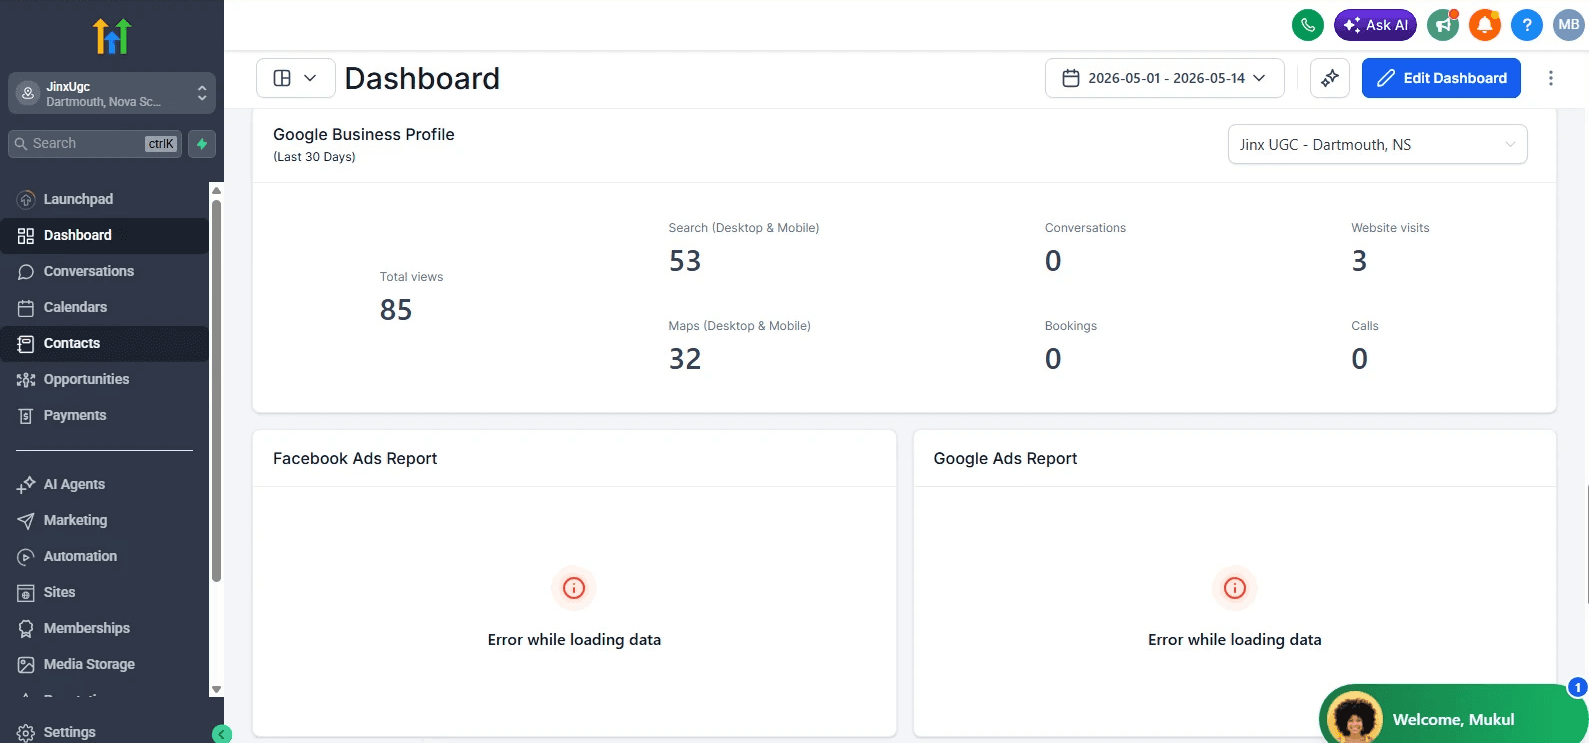Viewport: 1589px width, 743px height.
Task: Open AI Agents from the sidebar
Action: click(105, 484)
